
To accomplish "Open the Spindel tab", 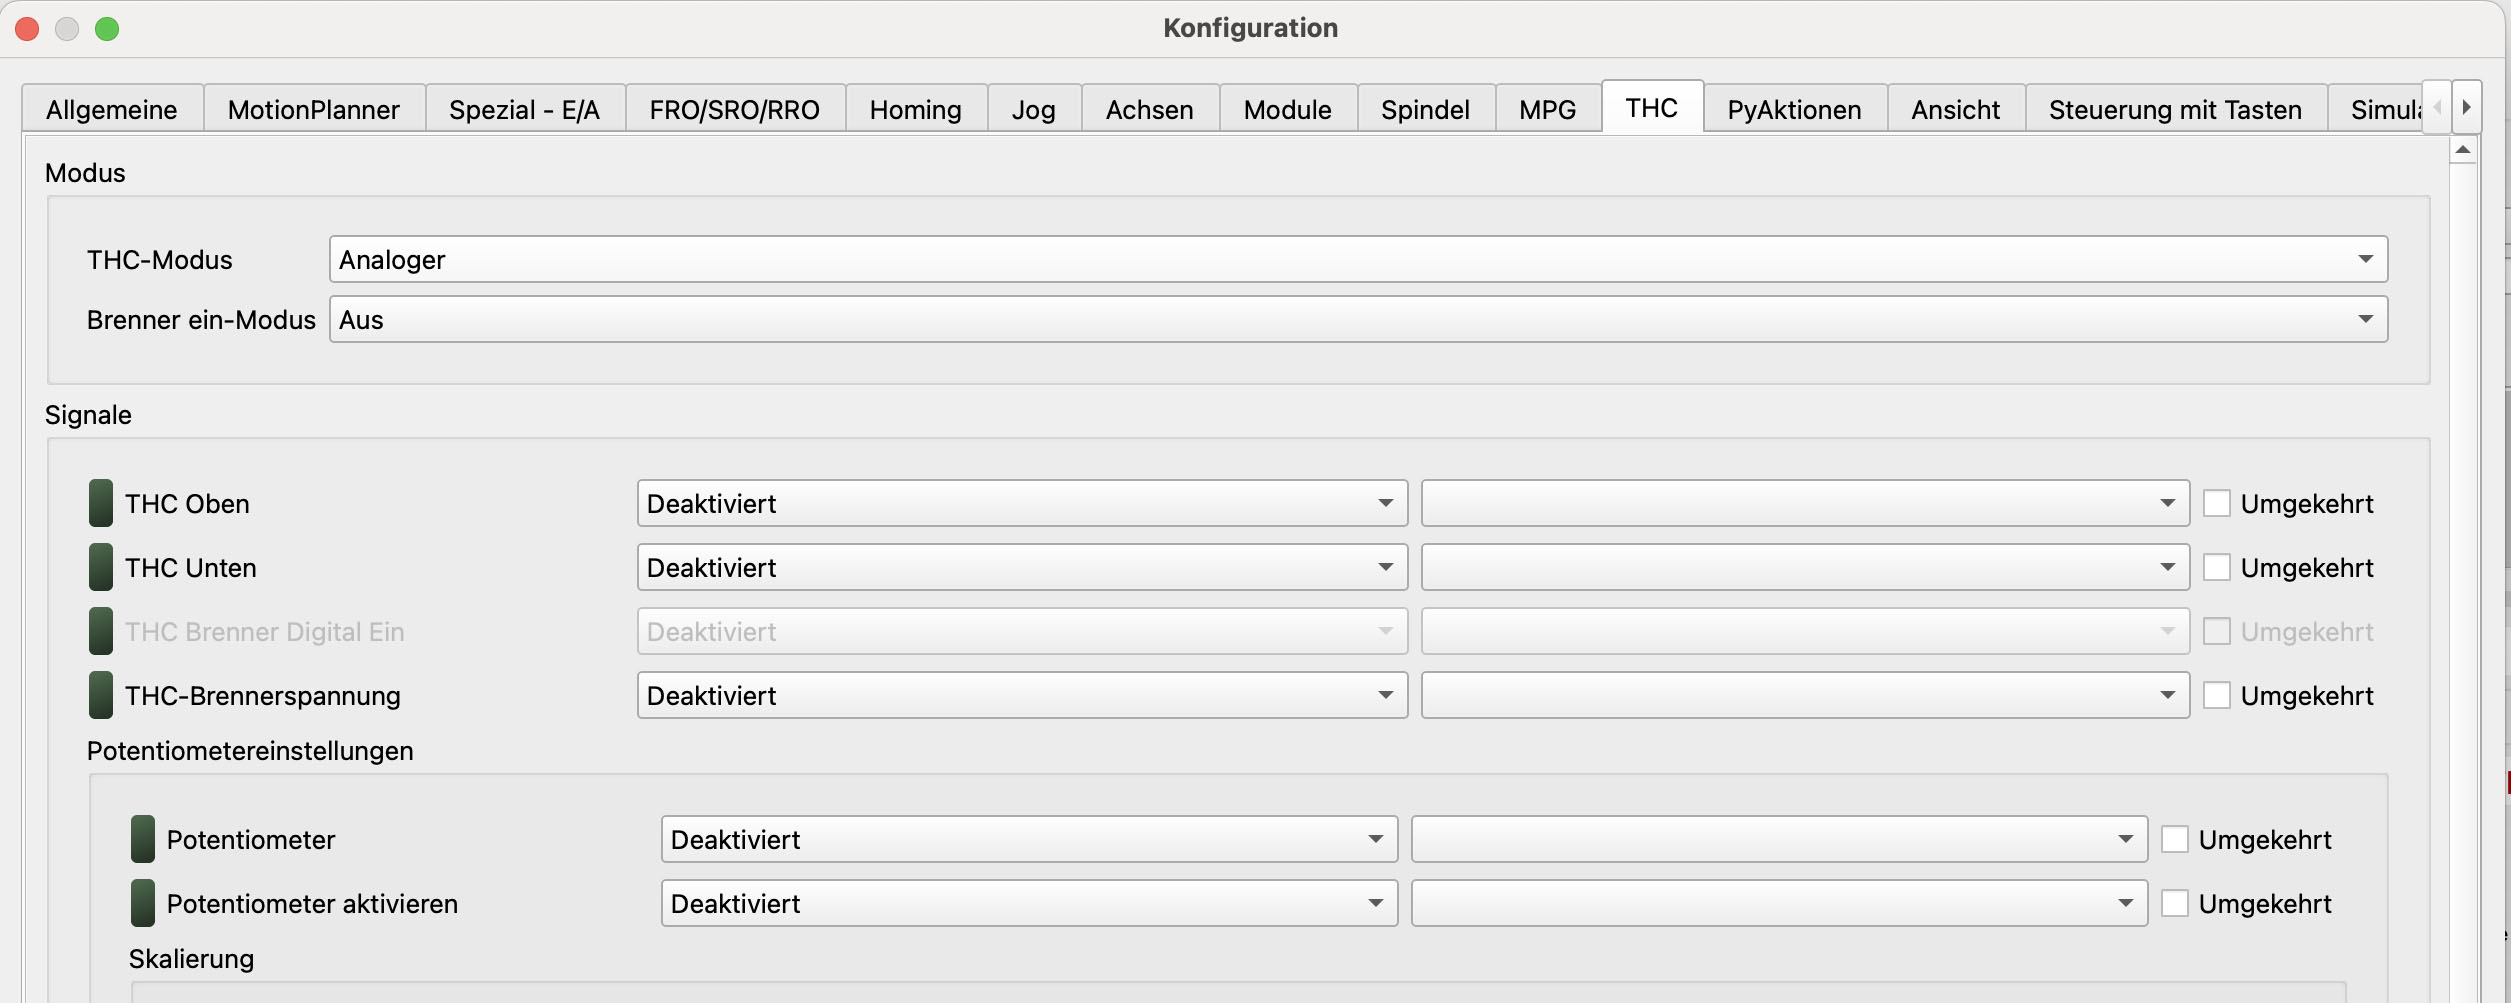I will [1425, 109].
